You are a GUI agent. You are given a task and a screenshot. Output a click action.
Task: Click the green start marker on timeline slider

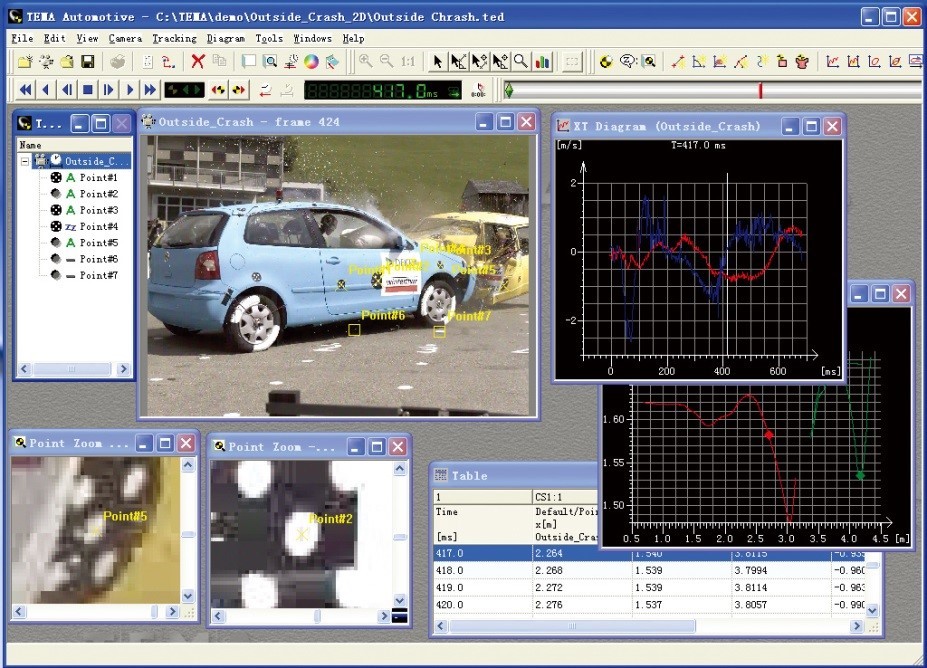(x=509, y=91)
